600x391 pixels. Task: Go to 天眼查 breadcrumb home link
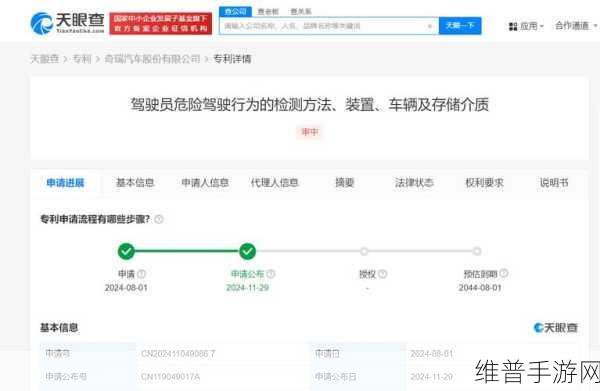45,59
